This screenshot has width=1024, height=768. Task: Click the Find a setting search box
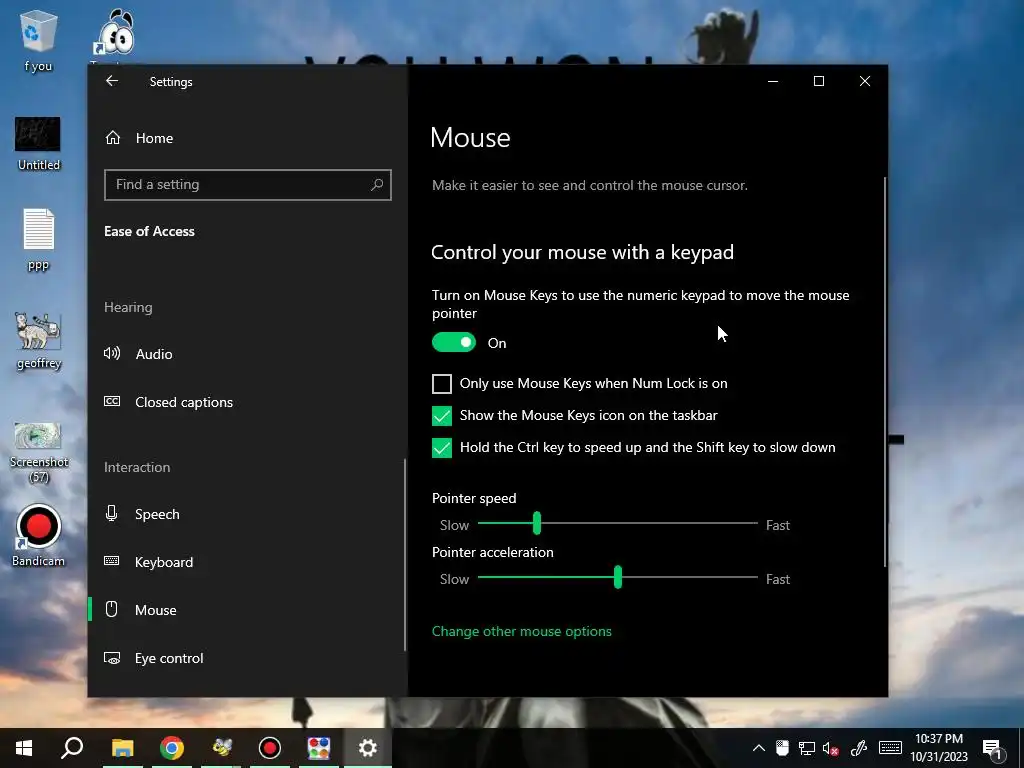(x=248, y=185)
